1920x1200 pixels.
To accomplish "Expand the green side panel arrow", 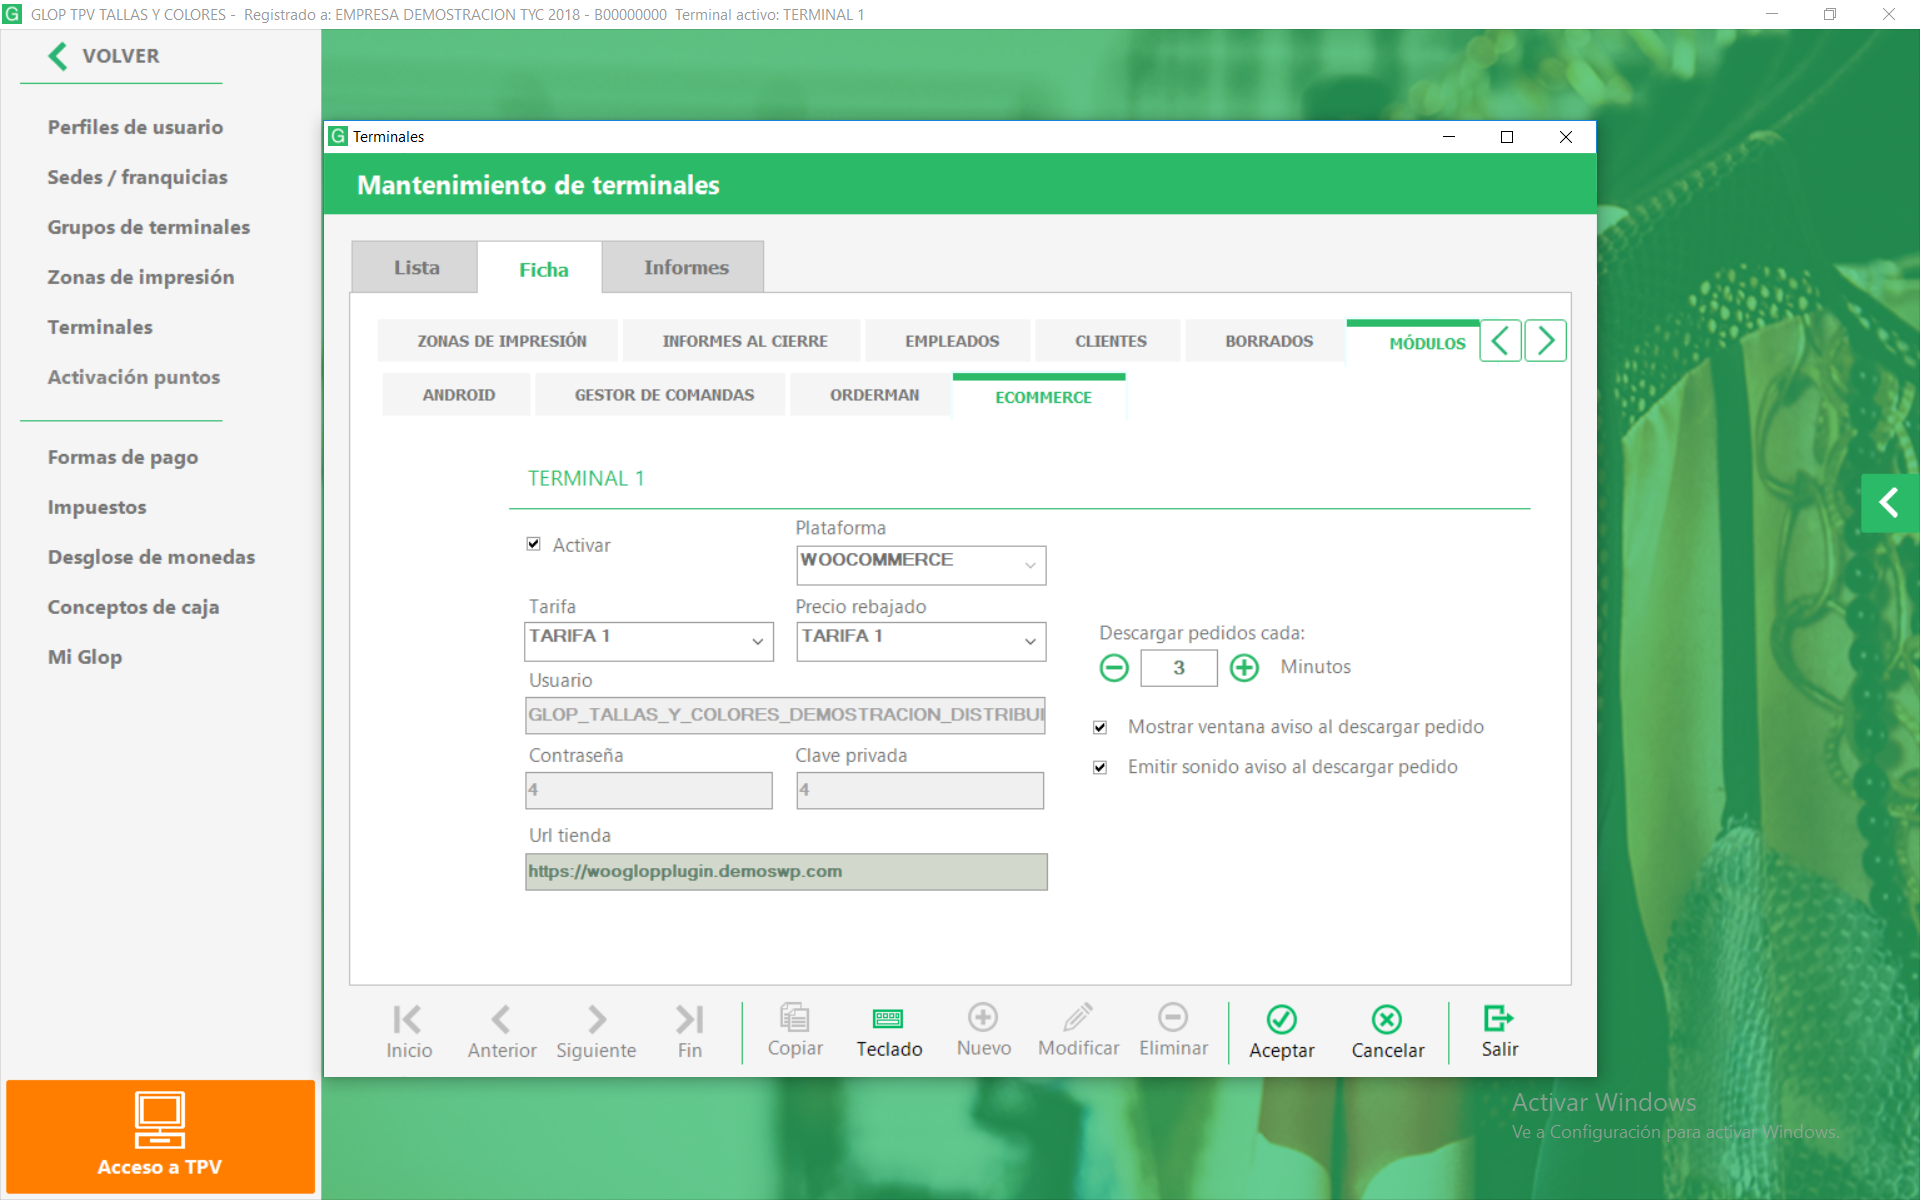I will (1888, 502).
